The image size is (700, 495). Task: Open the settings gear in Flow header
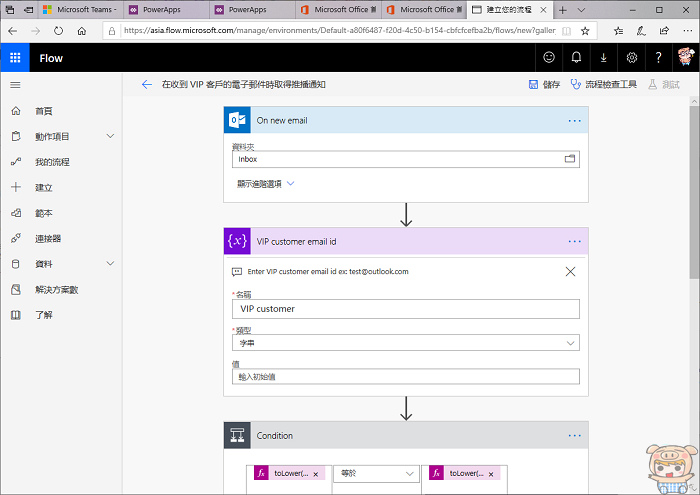click(x=632, y=58)
